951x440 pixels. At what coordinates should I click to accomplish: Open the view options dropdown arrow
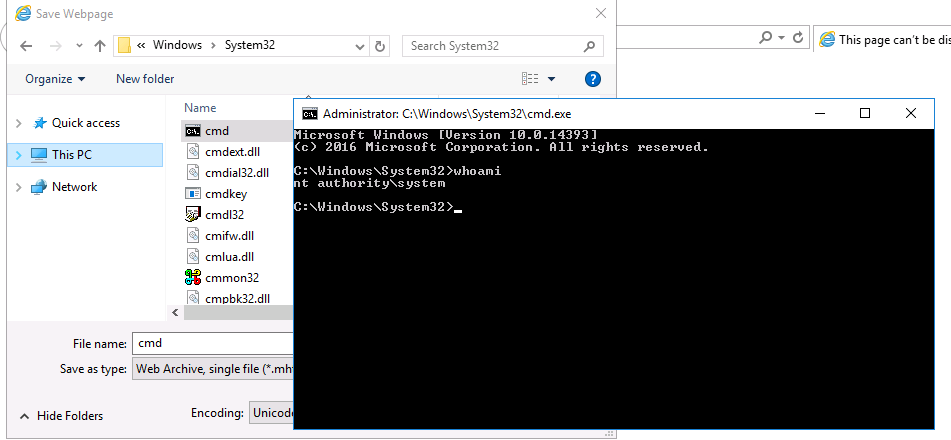551,79
